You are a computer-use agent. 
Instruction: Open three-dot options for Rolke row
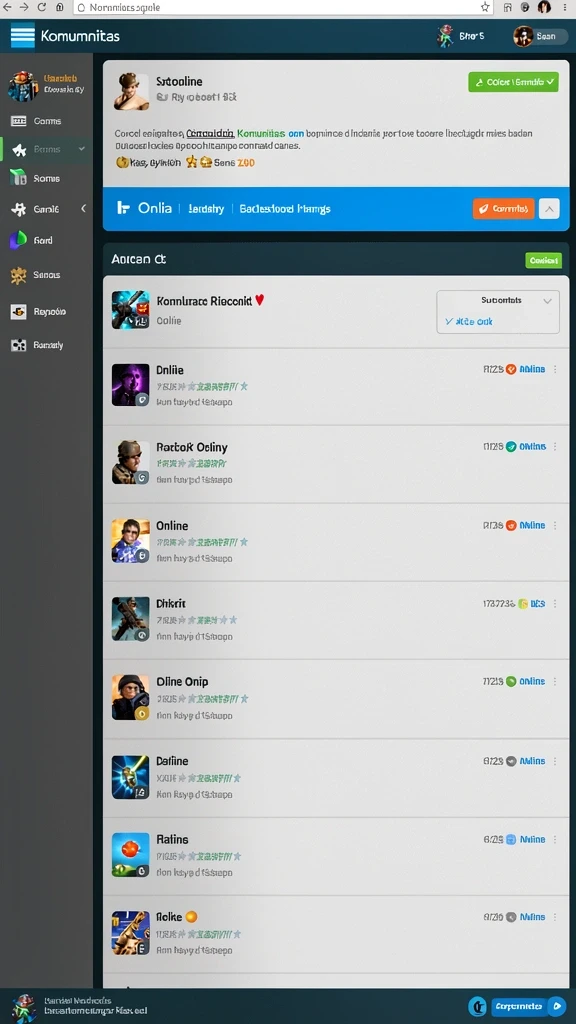point(555,917)
